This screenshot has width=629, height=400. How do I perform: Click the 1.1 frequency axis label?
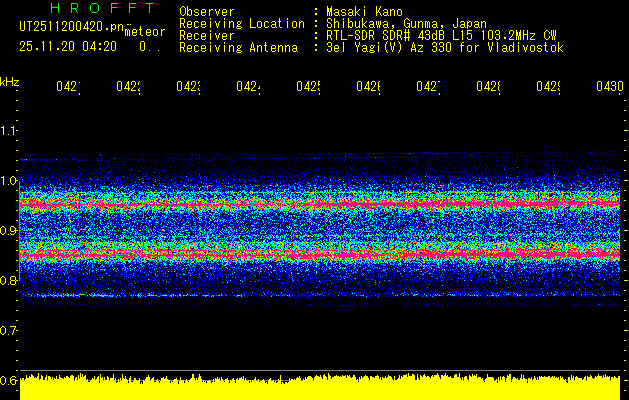[x=9, y=130]
